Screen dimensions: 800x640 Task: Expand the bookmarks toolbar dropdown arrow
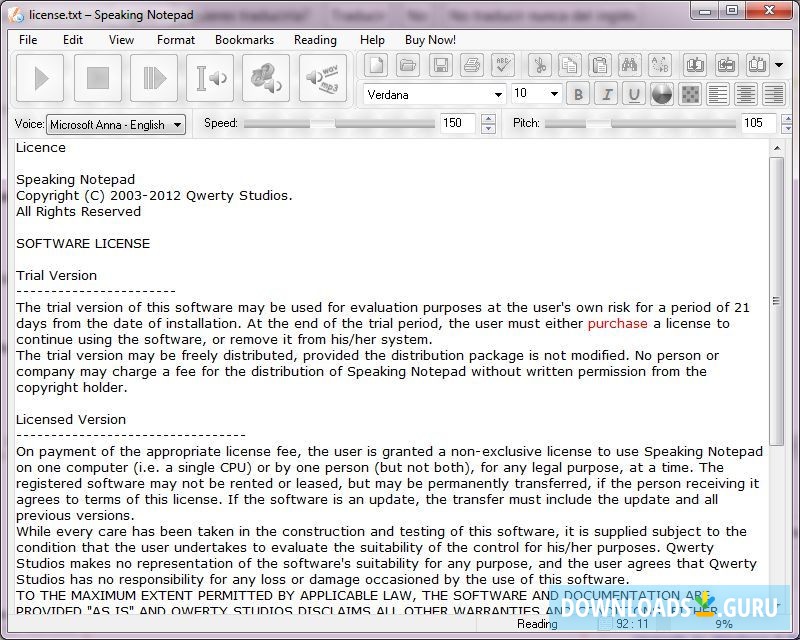pyautogui.click(x=779, y=65)
